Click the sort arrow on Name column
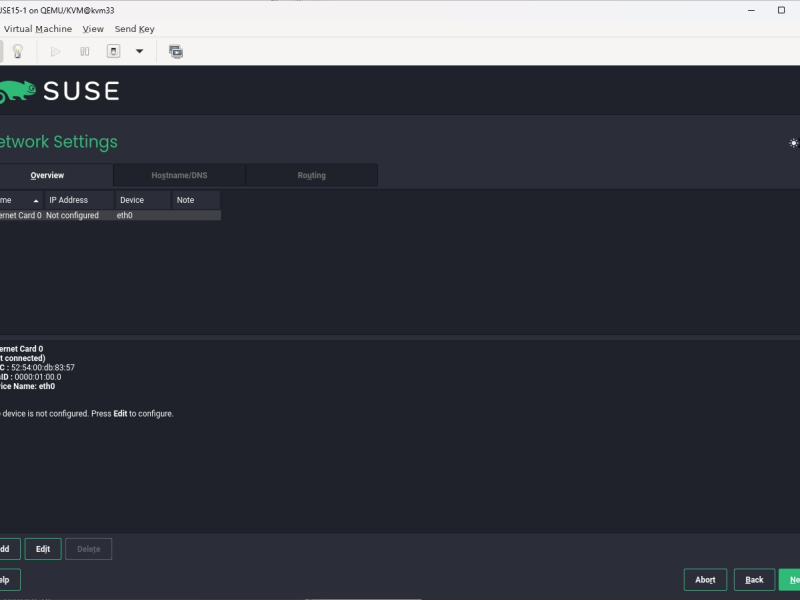800x600 pixels. (36, 201)
